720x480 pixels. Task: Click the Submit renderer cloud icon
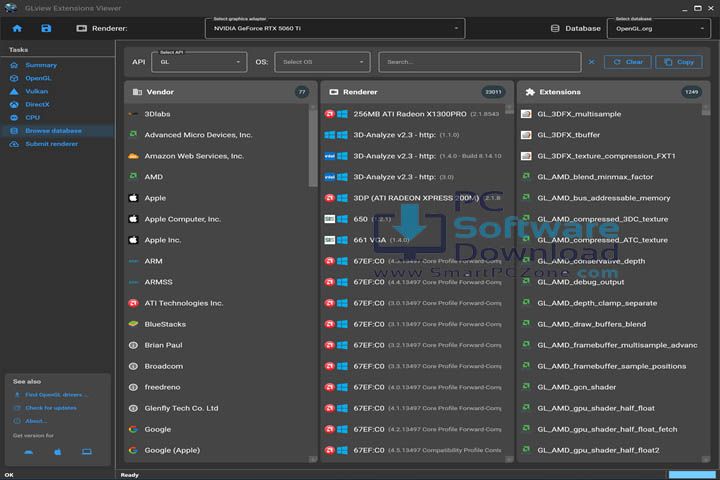click(x=14, y=144)
